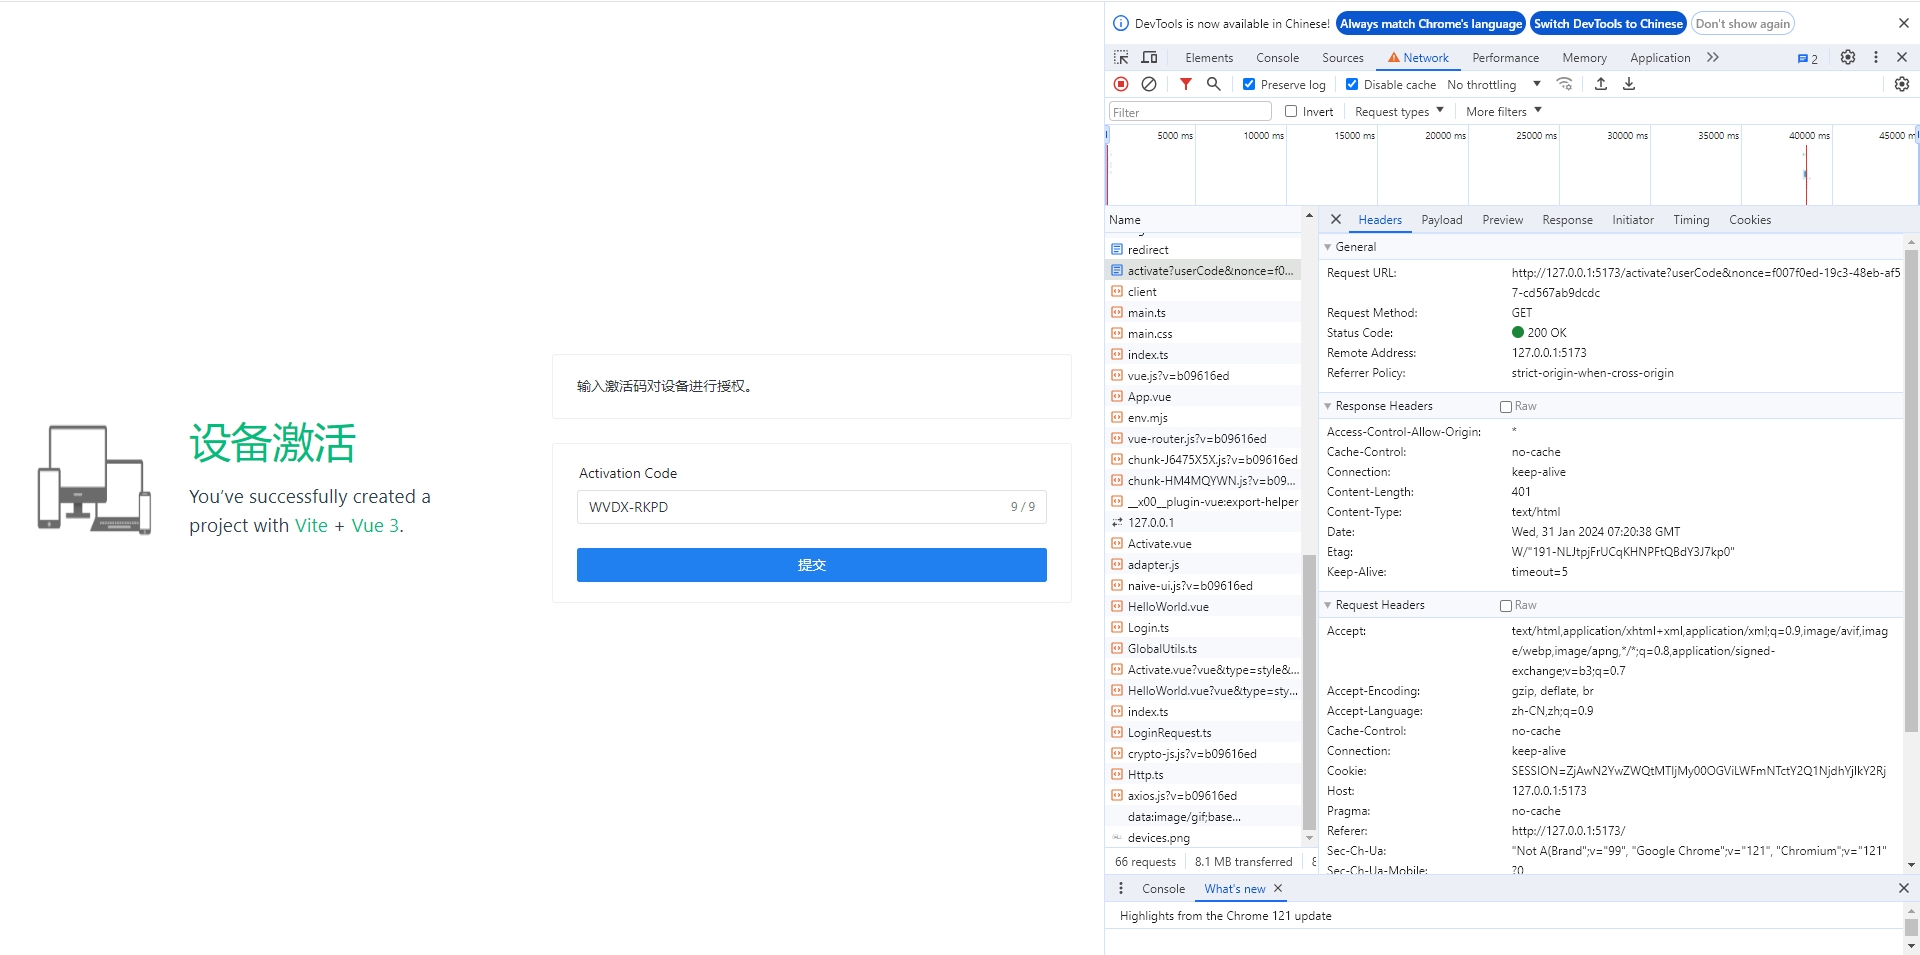Screen dimensions: 1920x955
Task: Open the Request types dropdown
Action: (1398, 112)
